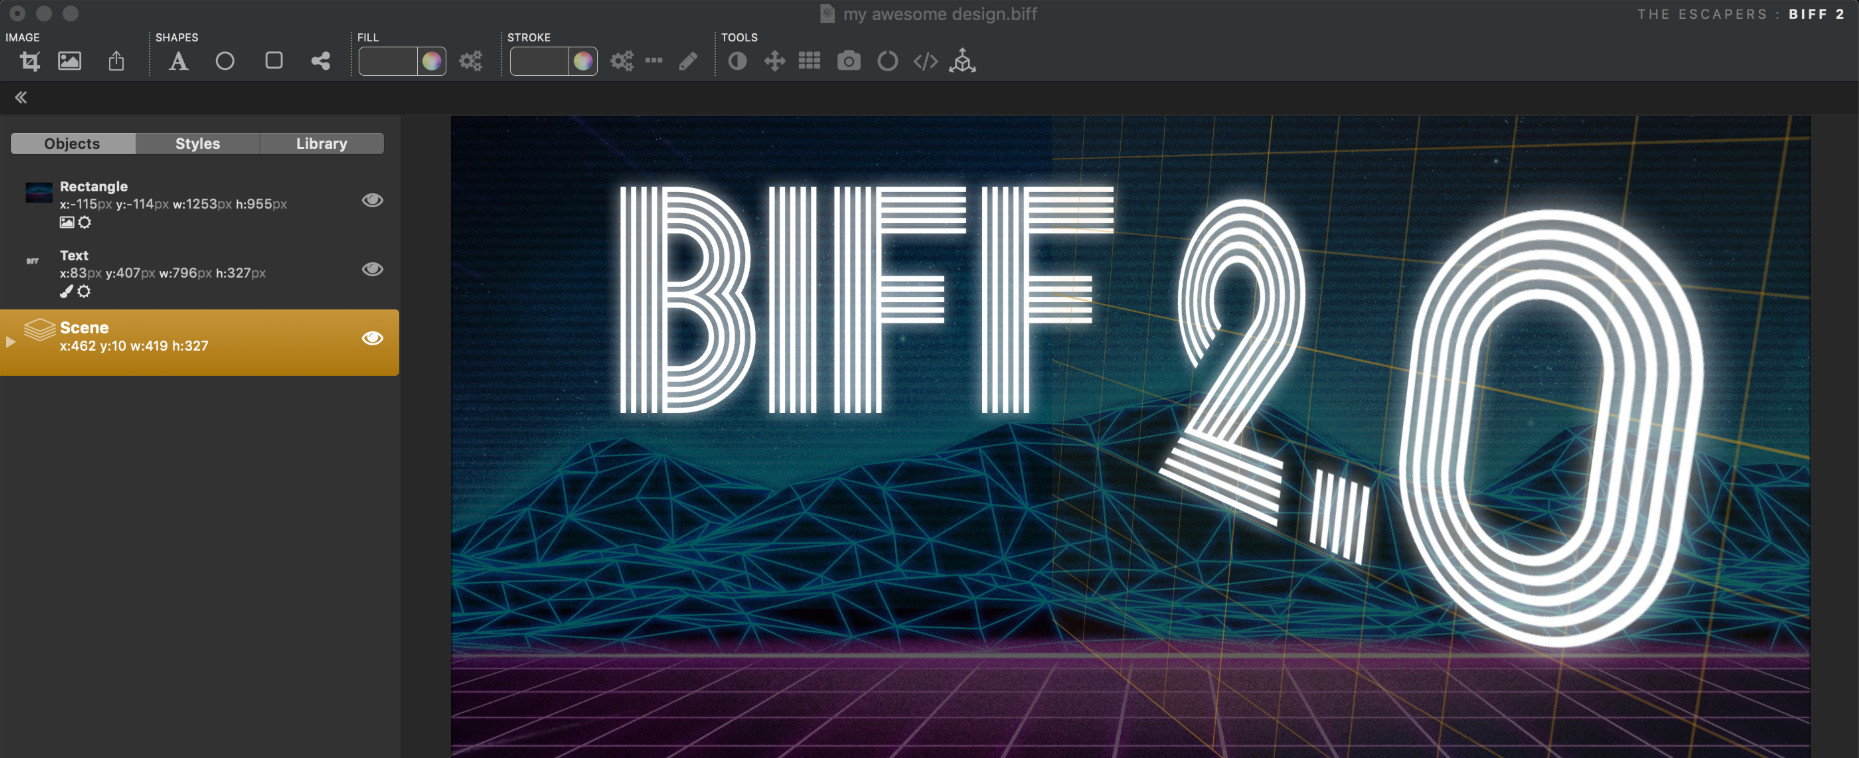This screenshot has height=758, width=1859.
Task: Switch to the Library tab
Action: click(x=321, y=144)
